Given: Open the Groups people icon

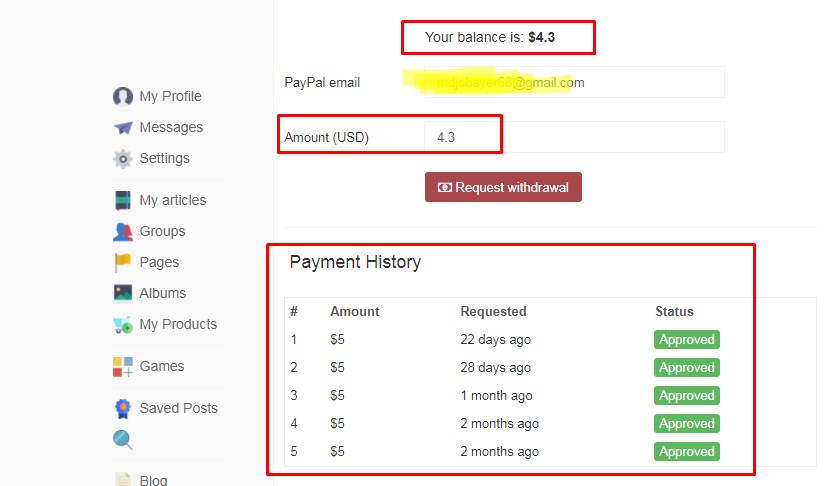Looking at the screenshot, I should coord(123,231).
